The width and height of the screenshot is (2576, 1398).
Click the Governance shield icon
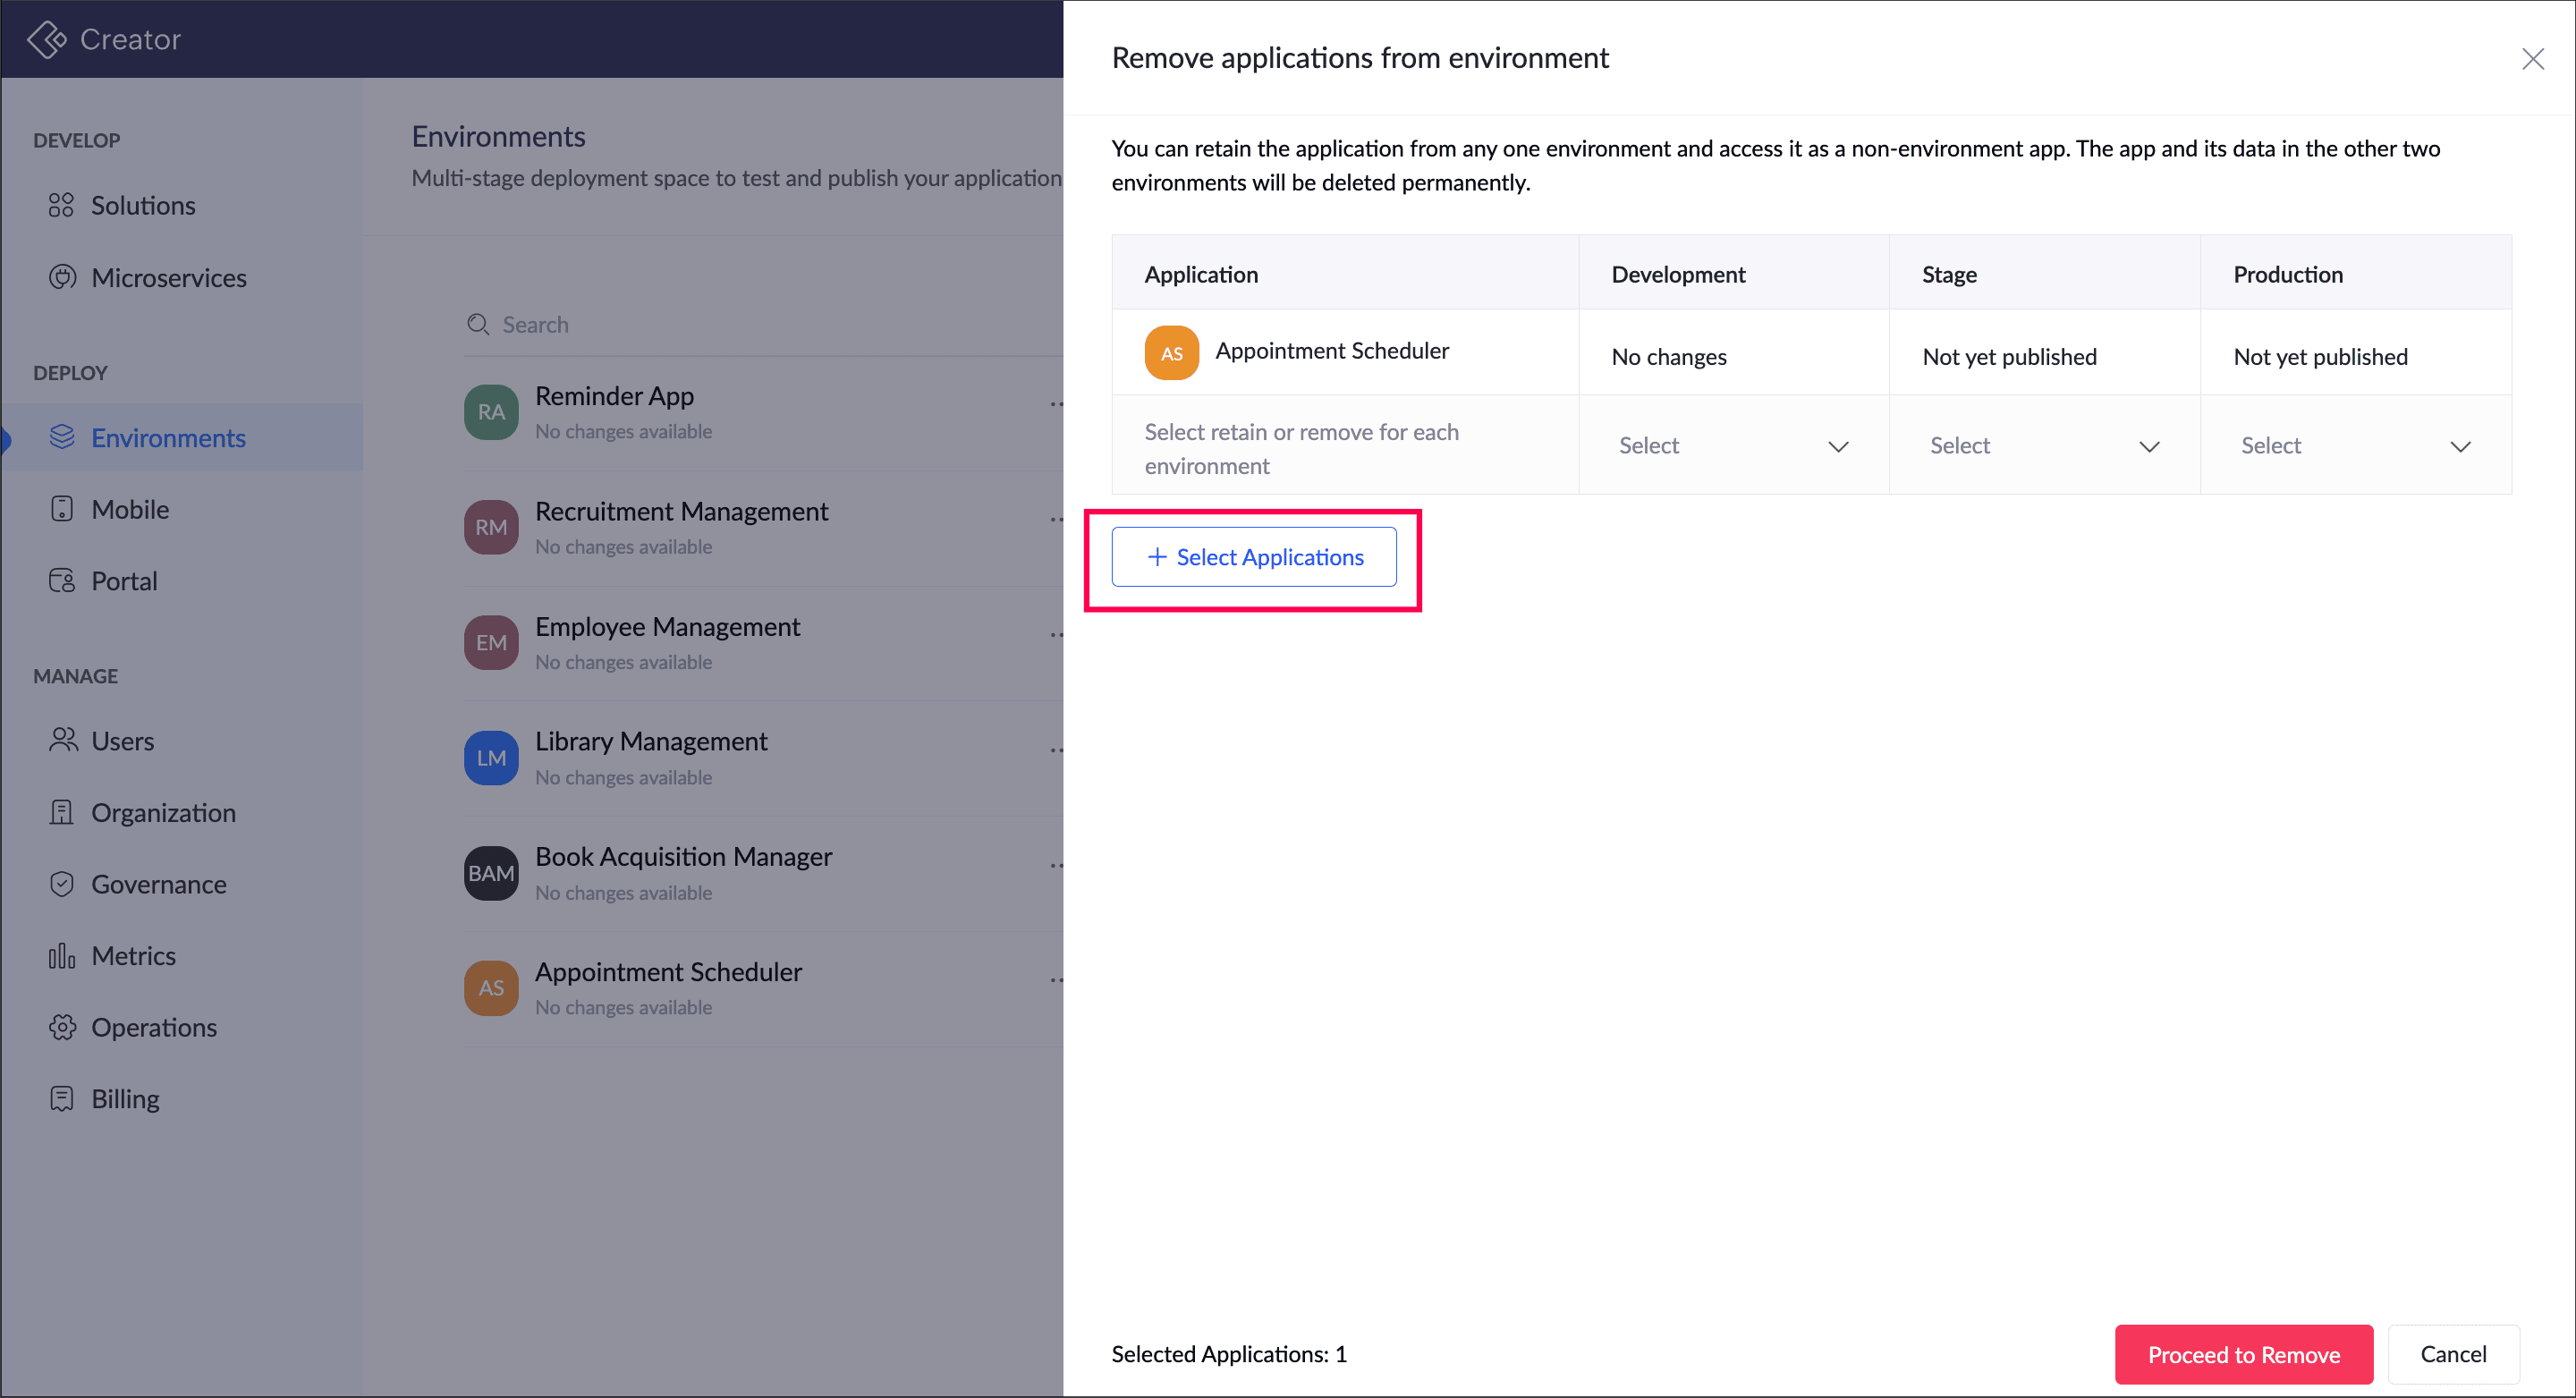(x=62, y=884)
